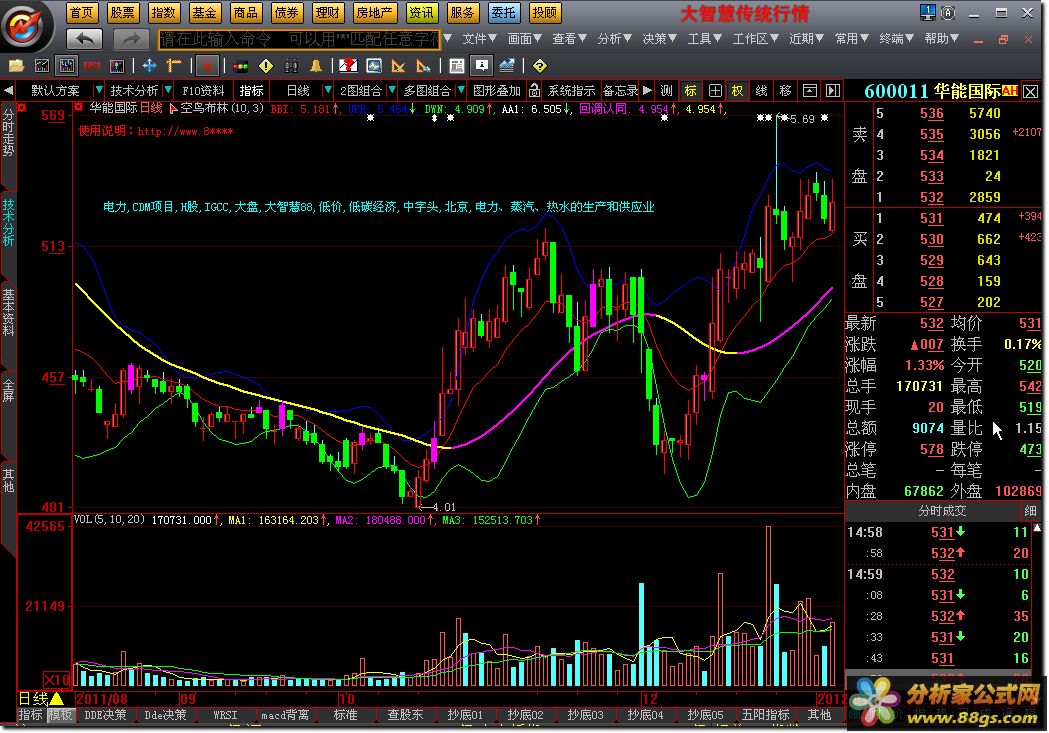
Task: Open the news page layout icon
Action: click(x=457, y=66)
